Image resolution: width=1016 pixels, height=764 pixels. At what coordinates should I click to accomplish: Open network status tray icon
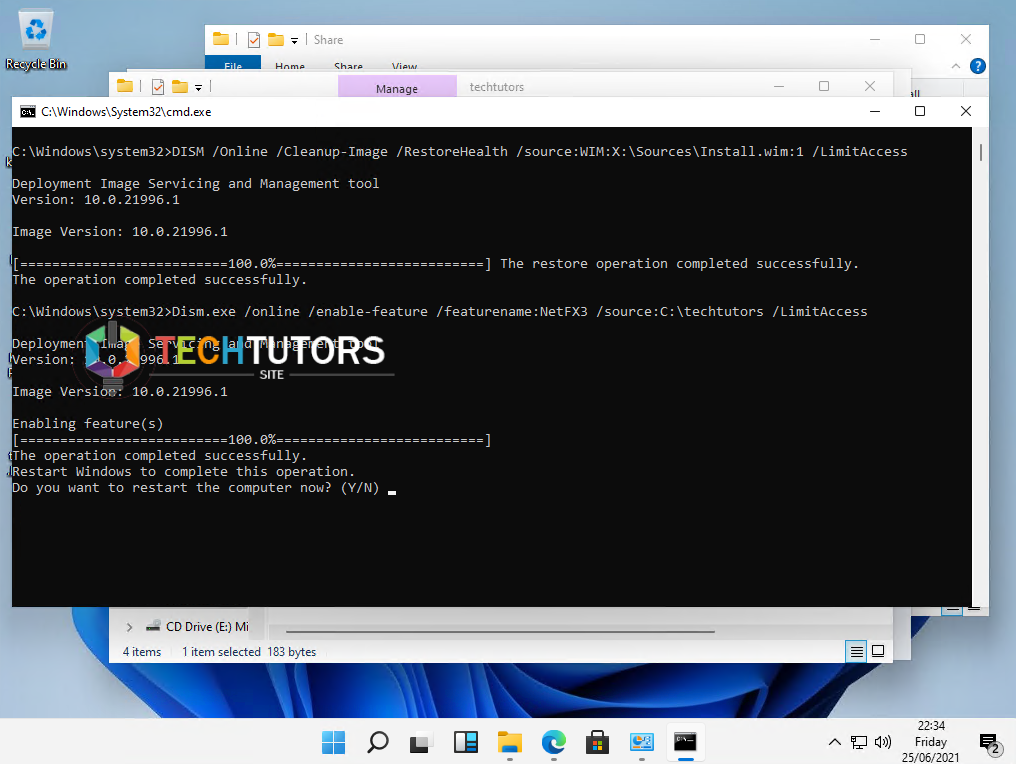pyautogui.click(x=859, y=742)
